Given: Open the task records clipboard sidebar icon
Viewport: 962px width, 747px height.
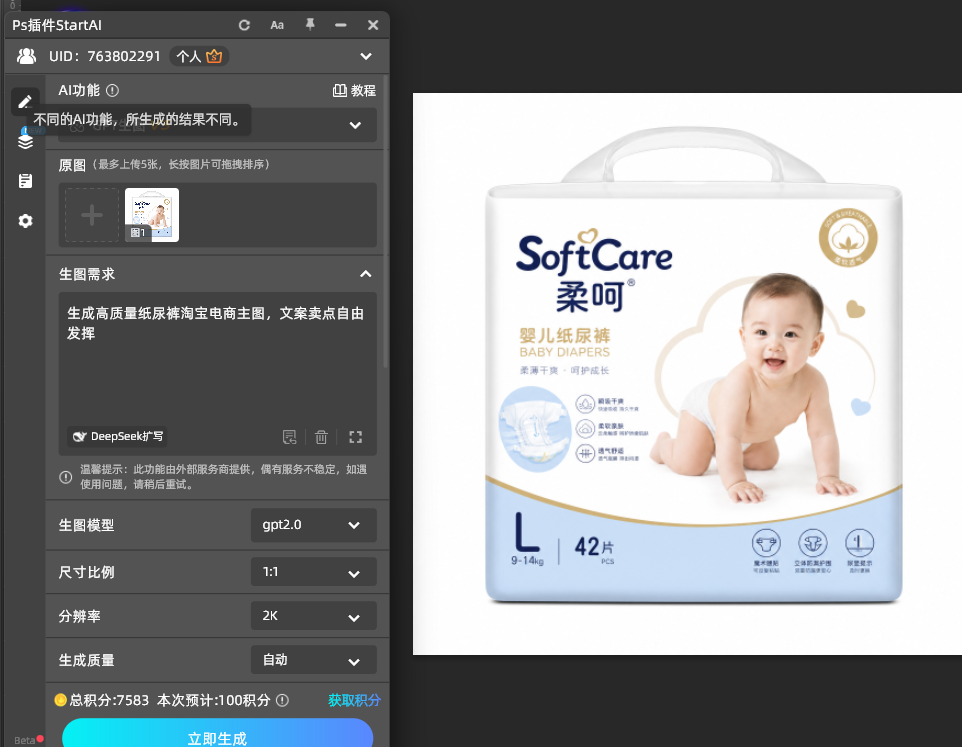Looking at the screenshot, I should click(x=25, y=181).
